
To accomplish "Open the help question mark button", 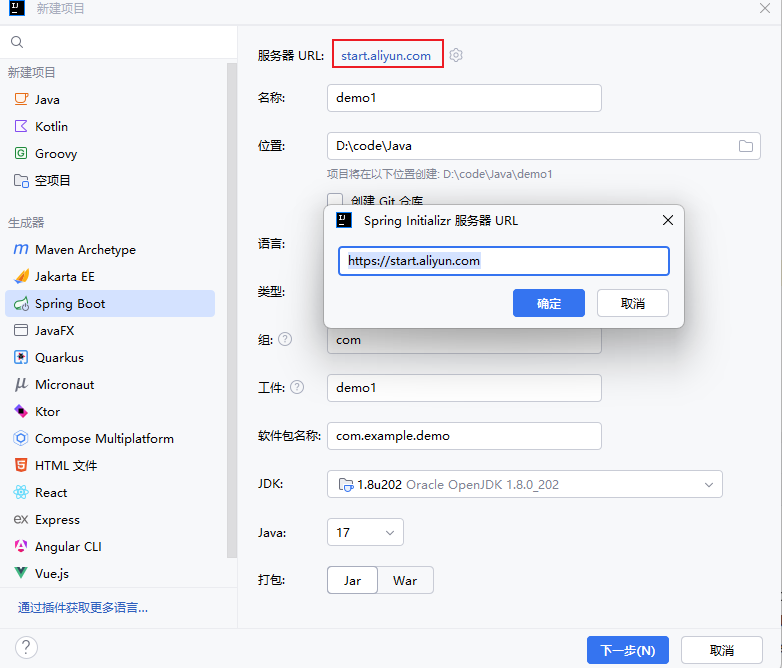I will 26,648.
